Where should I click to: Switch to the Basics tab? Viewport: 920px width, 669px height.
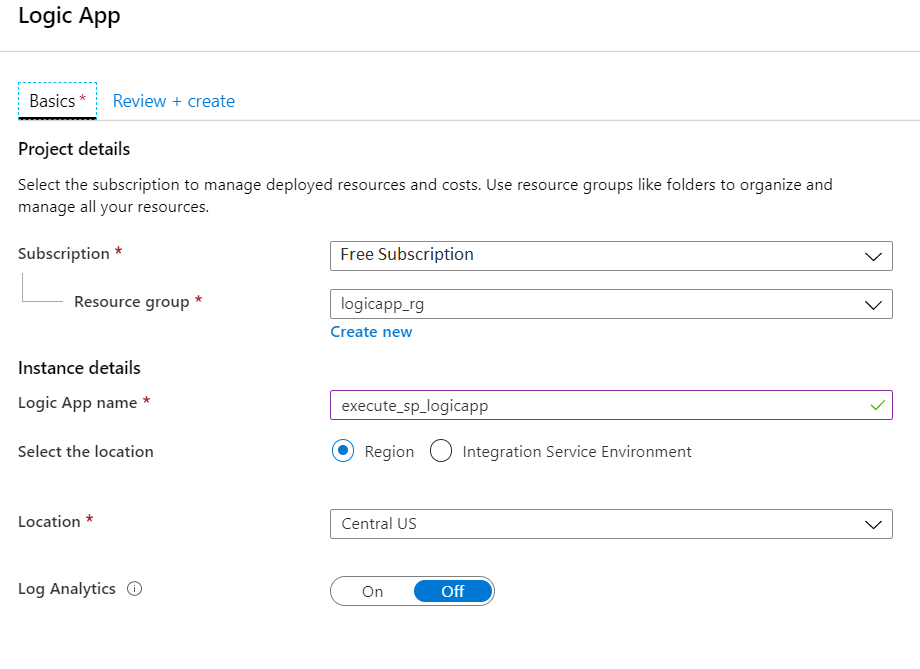58,101
